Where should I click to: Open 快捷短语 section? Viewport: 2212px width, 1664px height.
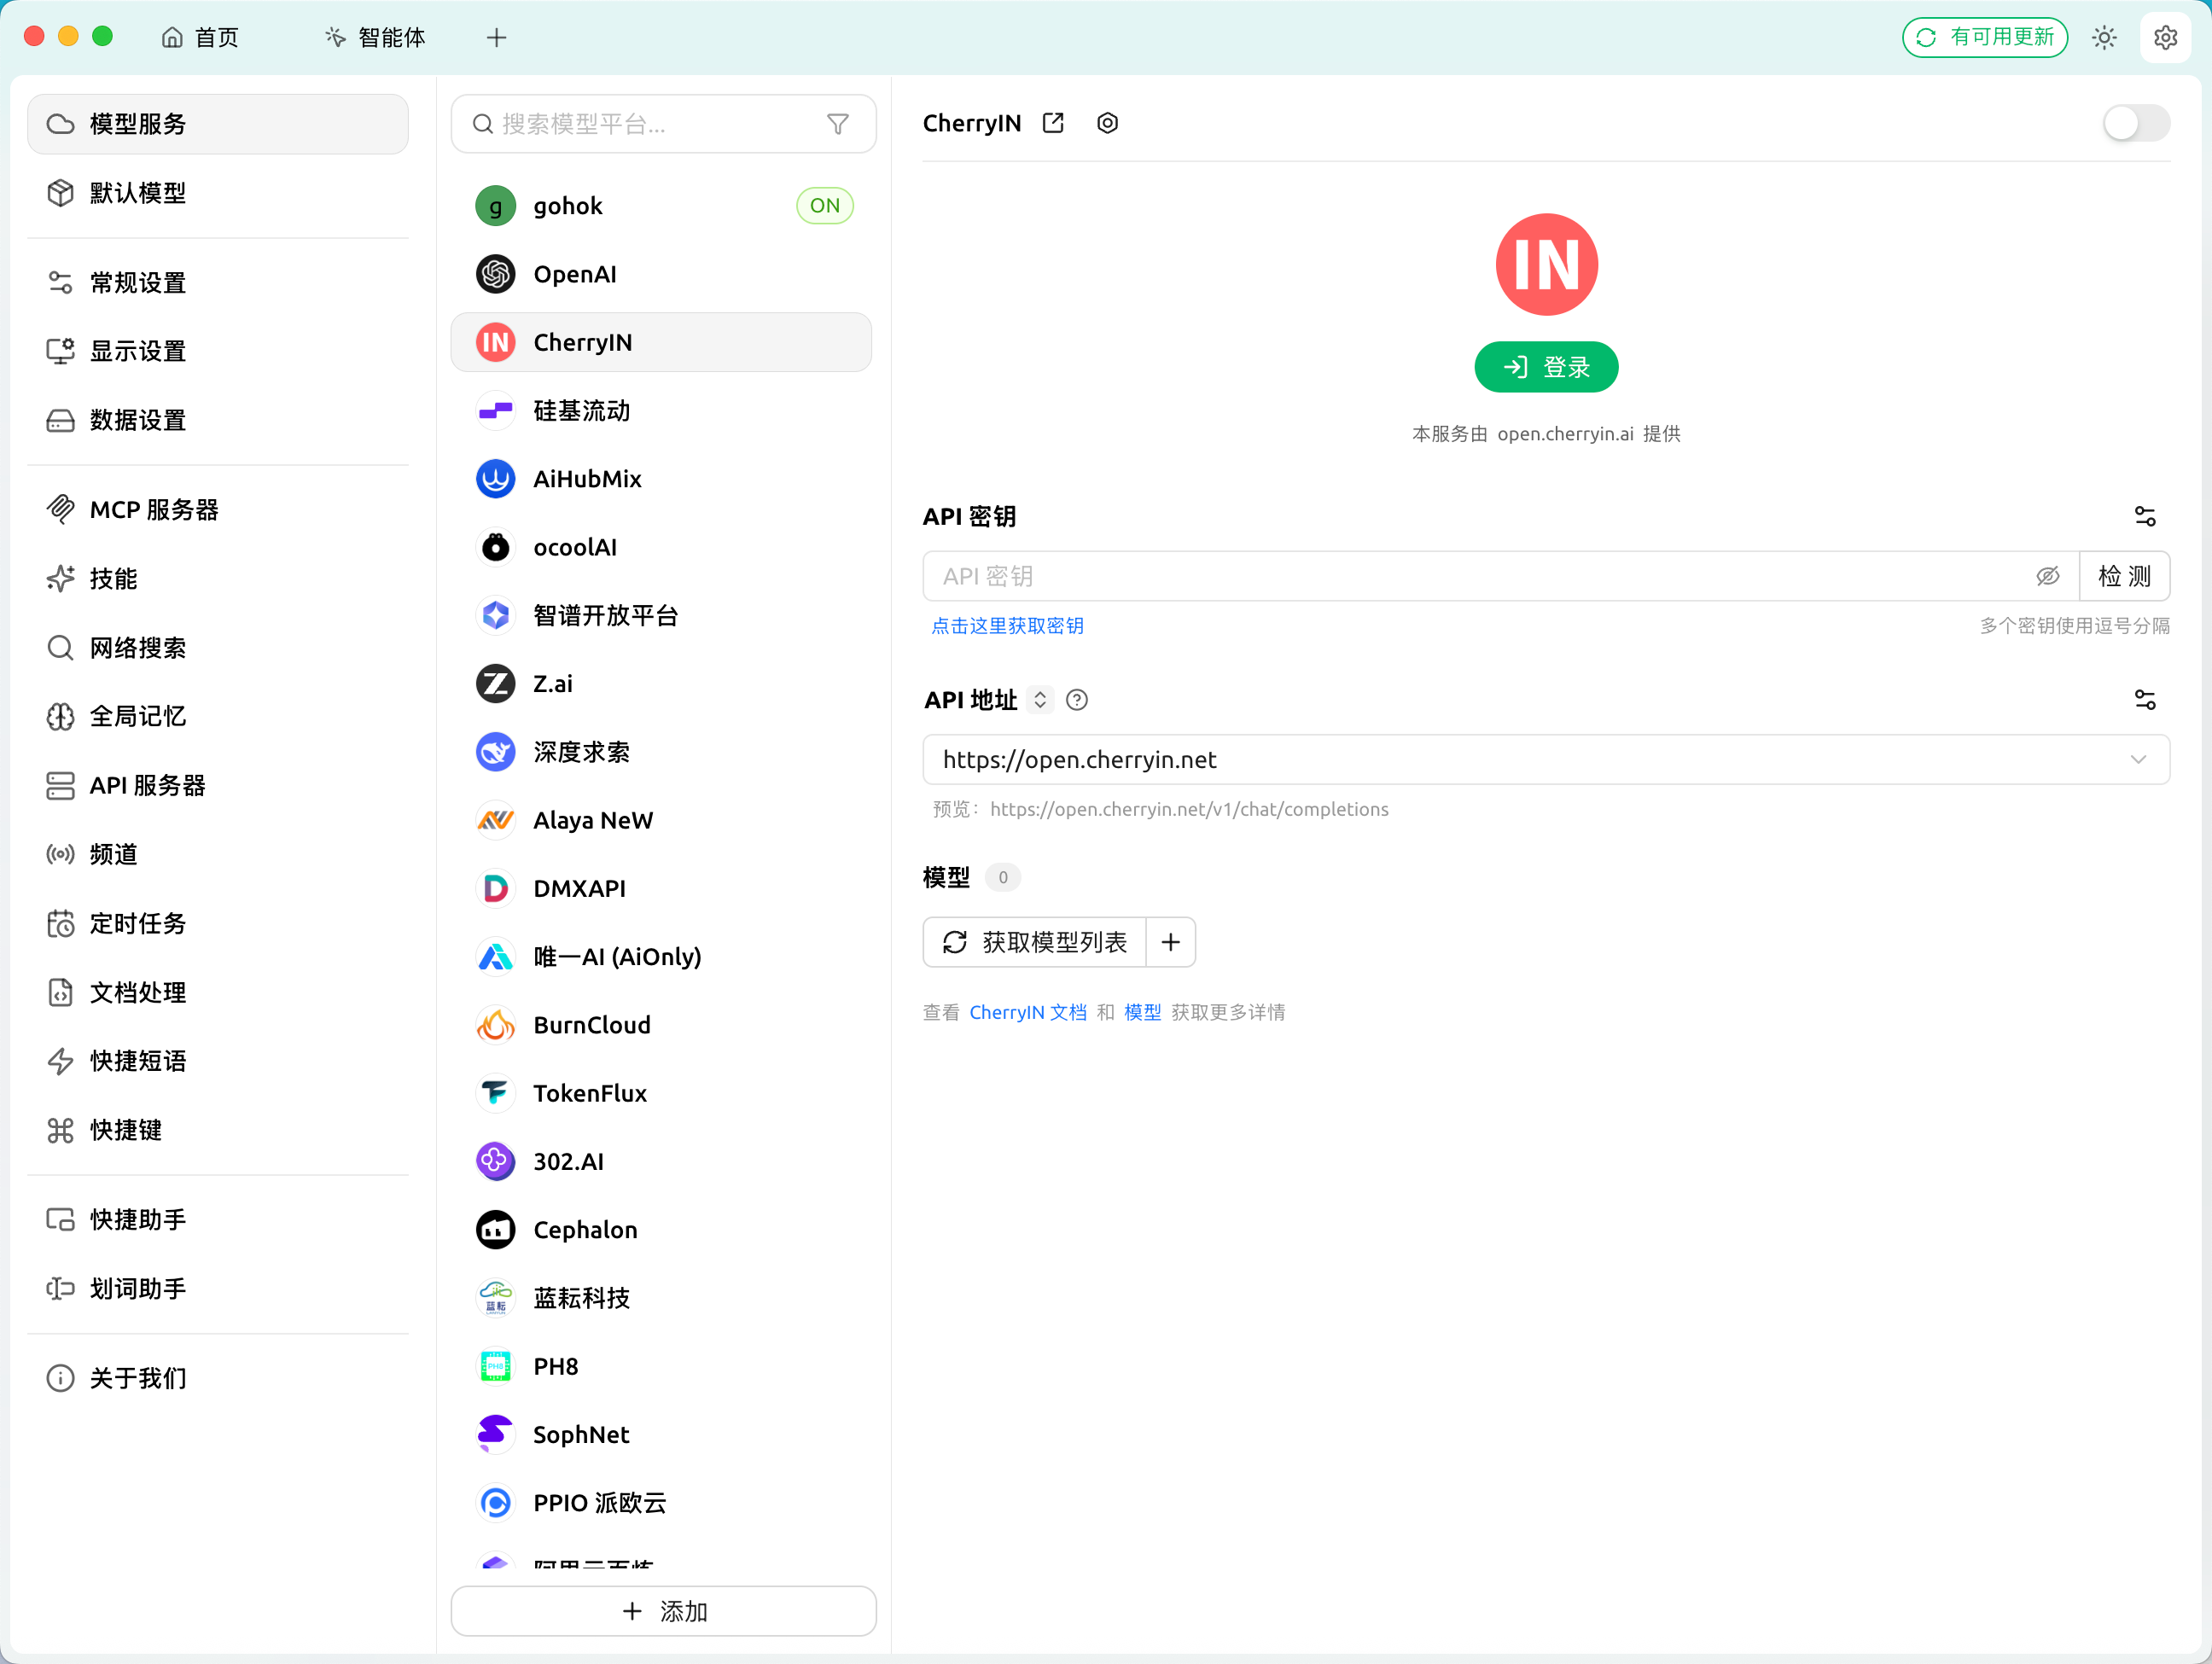coord(218,1062)
